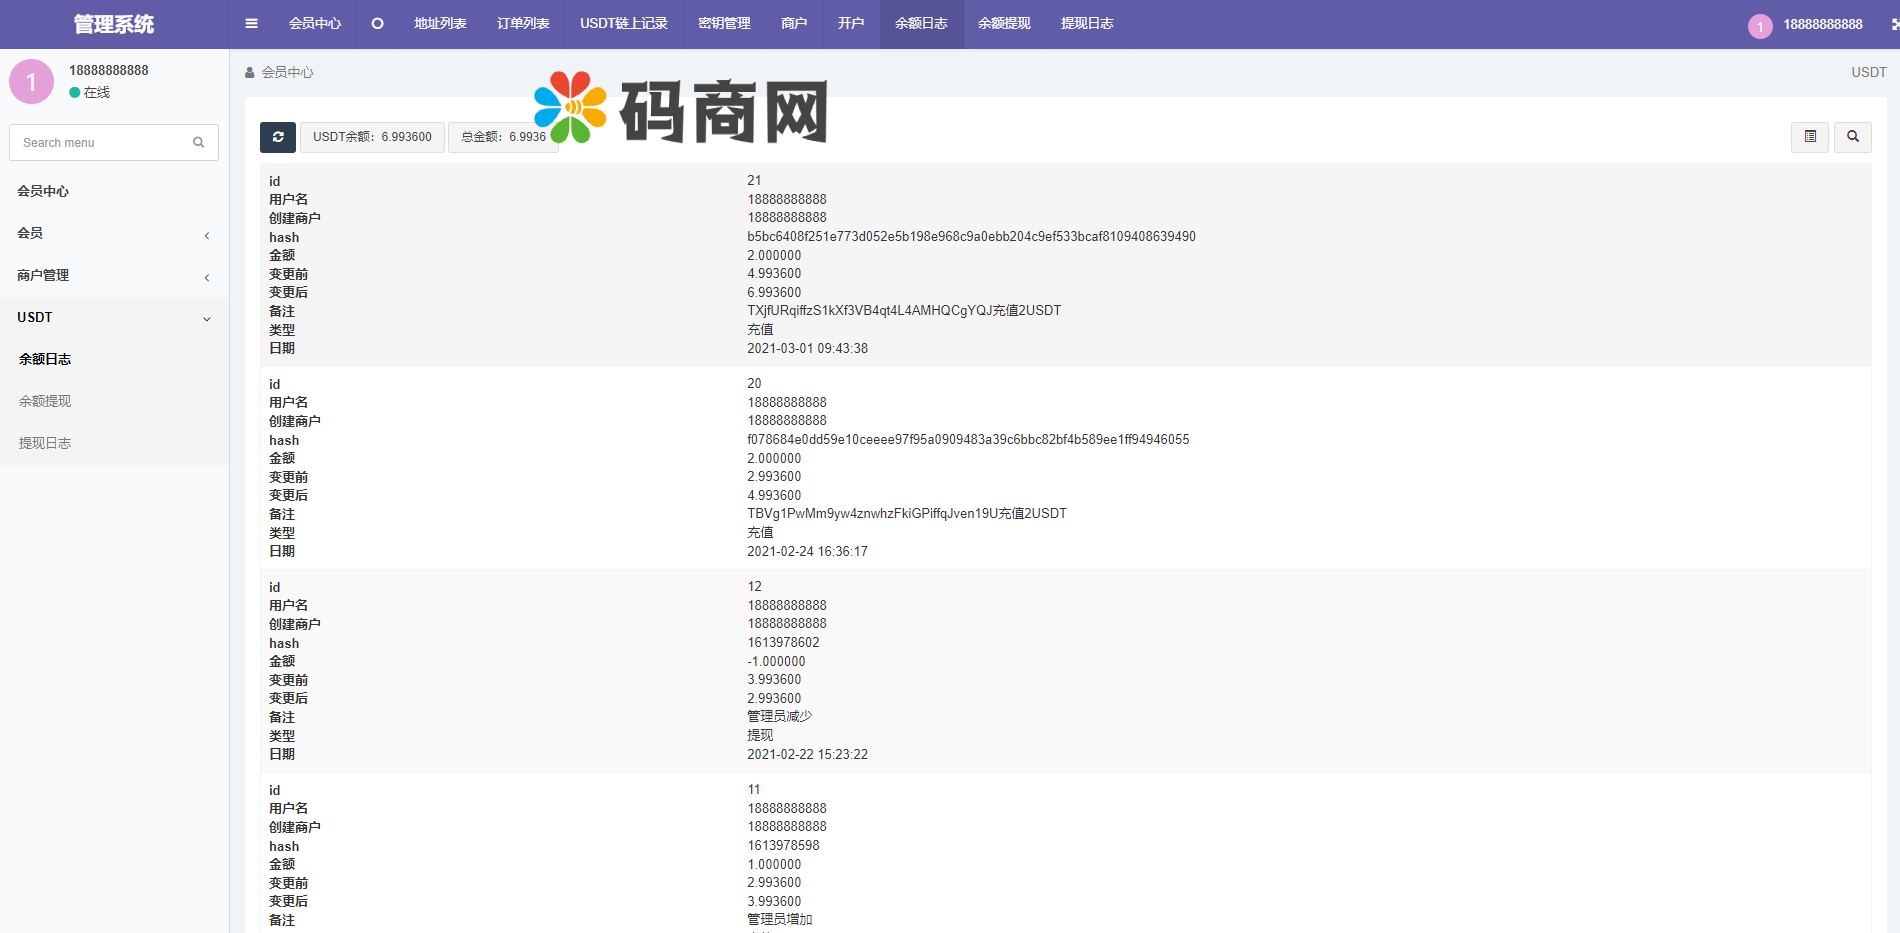Open the 地址列表 tab
The height and width of the screenshot is (933, 1900).
440,24
